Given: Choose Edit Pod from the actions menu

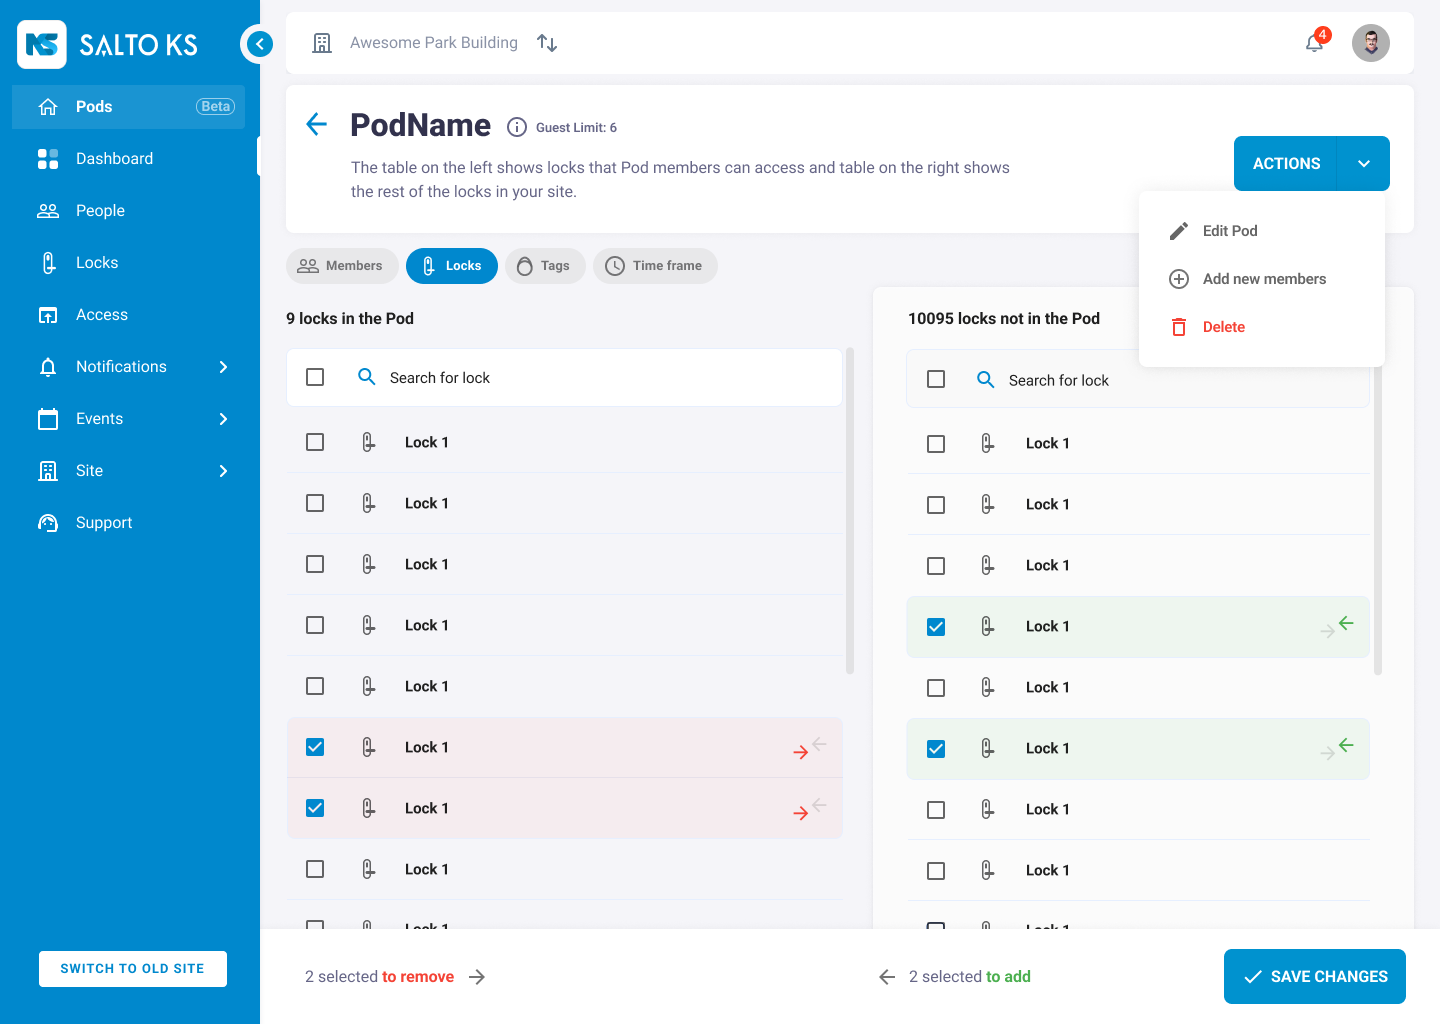Looking at the screenshot, I should click(1229, 231).
